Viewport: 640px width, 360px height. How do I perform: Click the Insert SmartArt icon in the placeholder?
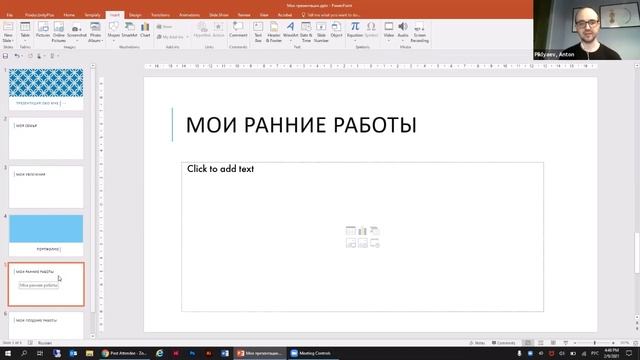tap(375, 231)
